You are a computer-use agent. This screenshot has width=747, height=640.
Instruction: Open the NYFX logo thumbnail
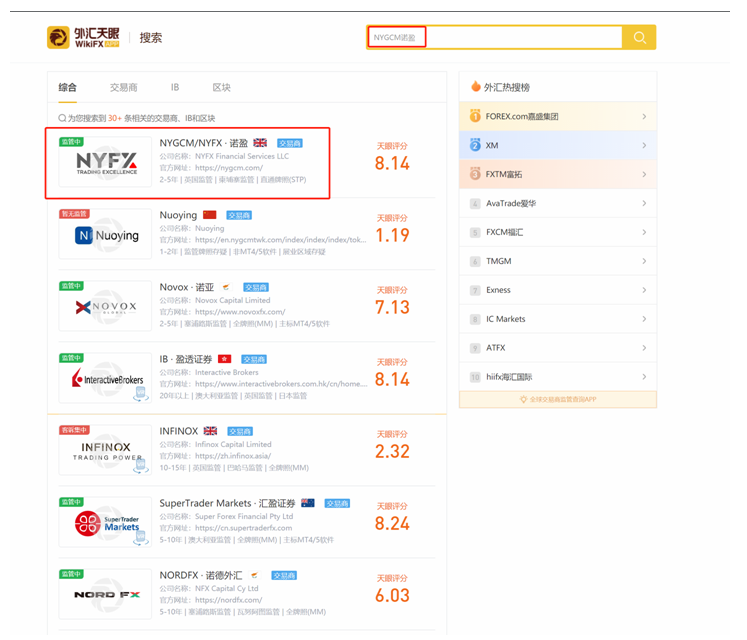click(x=105, y=162)
